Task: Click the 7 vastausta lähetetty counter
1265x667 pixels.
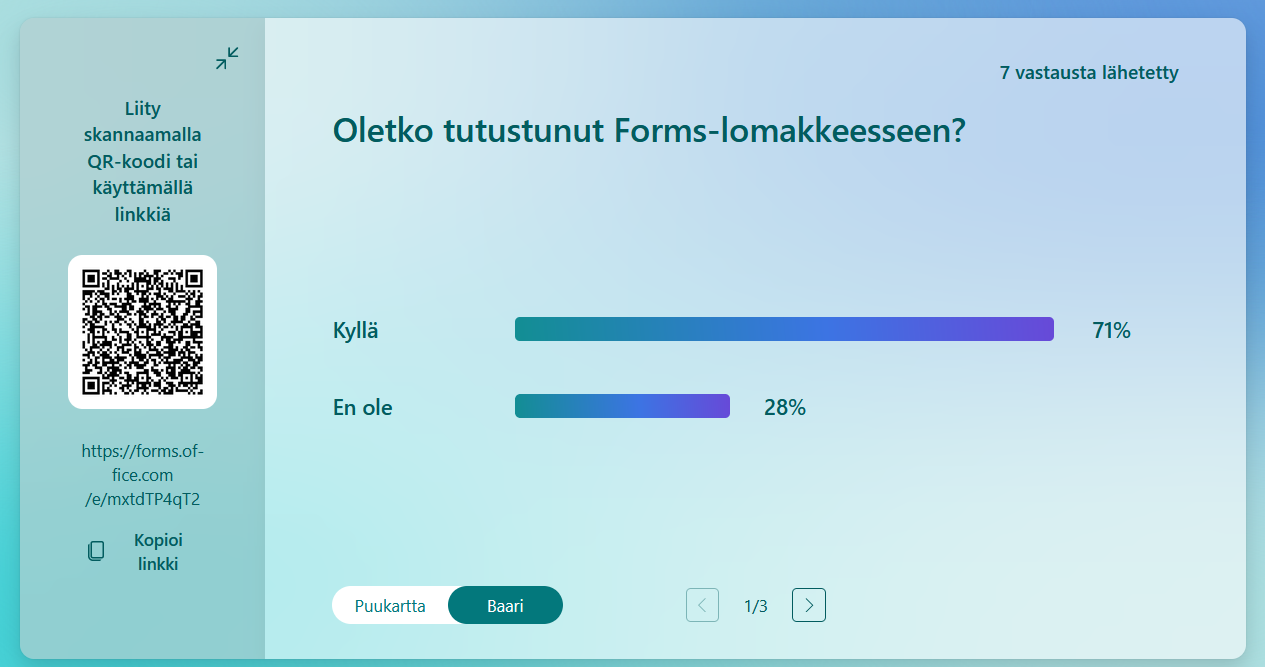Action: coord(1087,72)
